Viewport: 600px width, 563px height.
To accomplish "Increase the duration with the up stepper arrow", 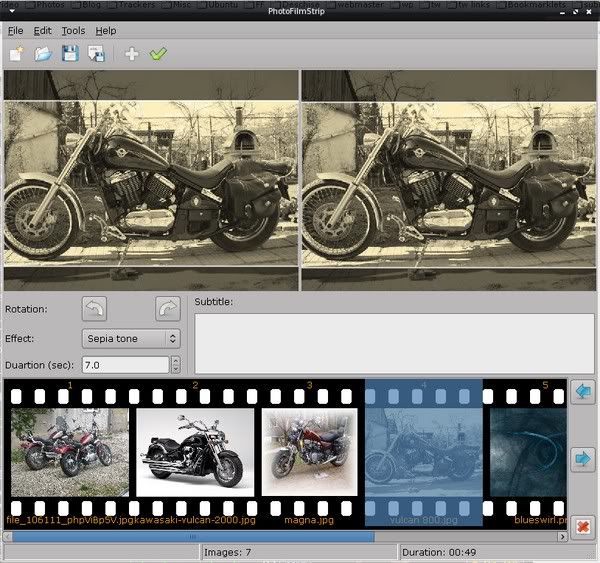I will (x=176, y=360).
